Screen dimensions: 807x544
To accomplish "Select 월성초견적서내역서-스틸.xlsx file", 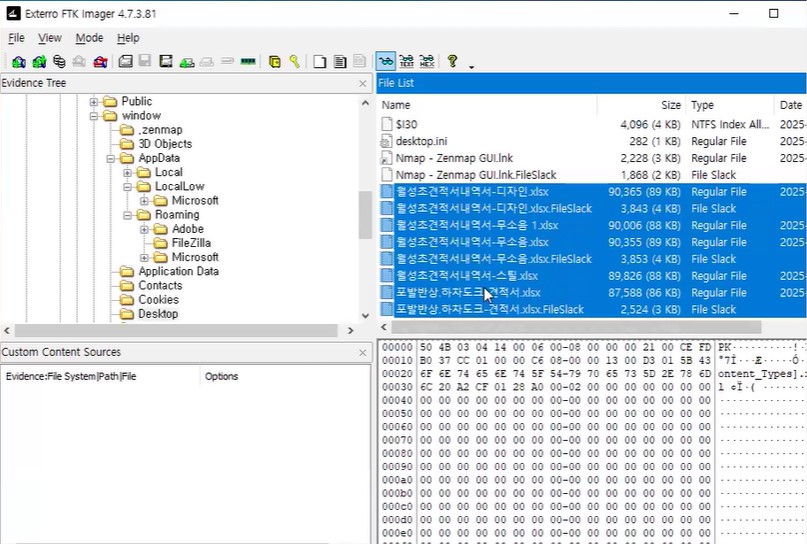I will tap(467, 276).
